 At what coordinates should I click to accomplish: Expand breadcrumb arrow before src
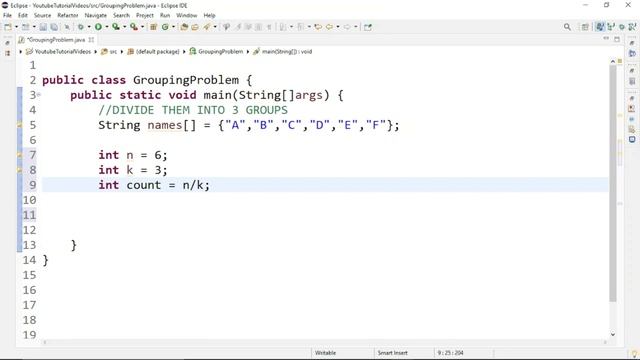[96, 52]
